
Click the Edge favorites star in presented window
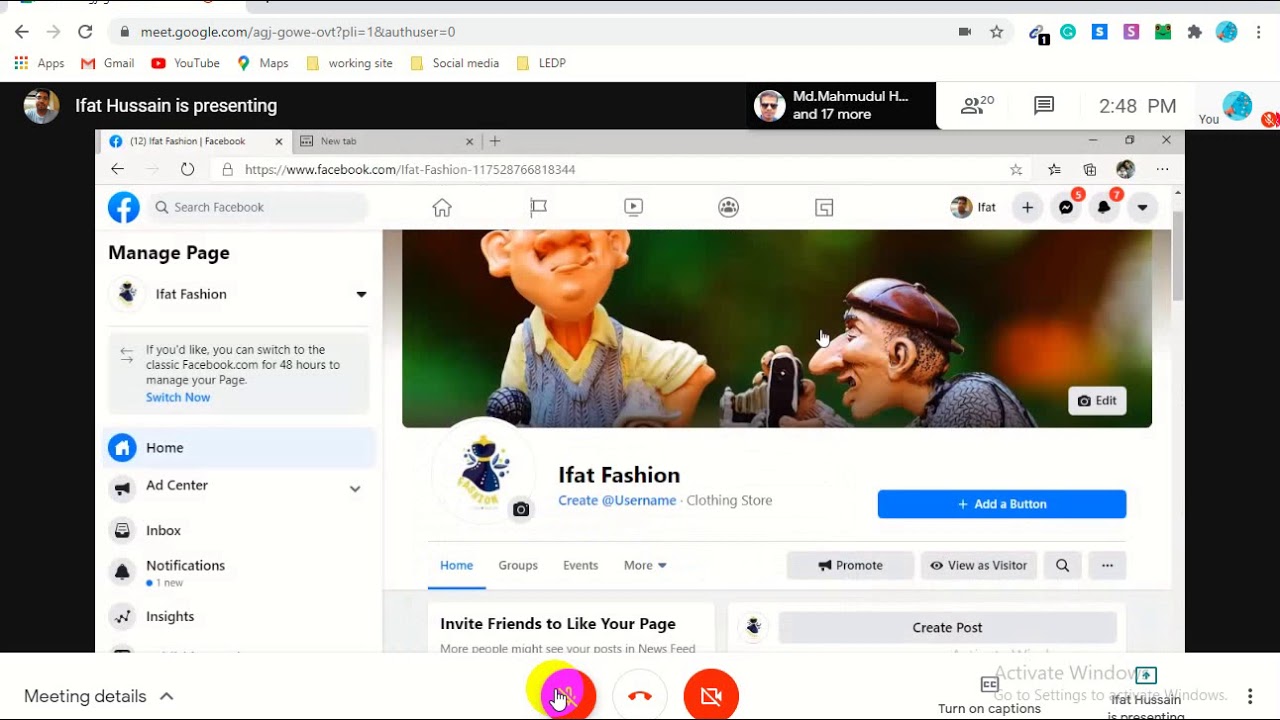(1016, 169)
